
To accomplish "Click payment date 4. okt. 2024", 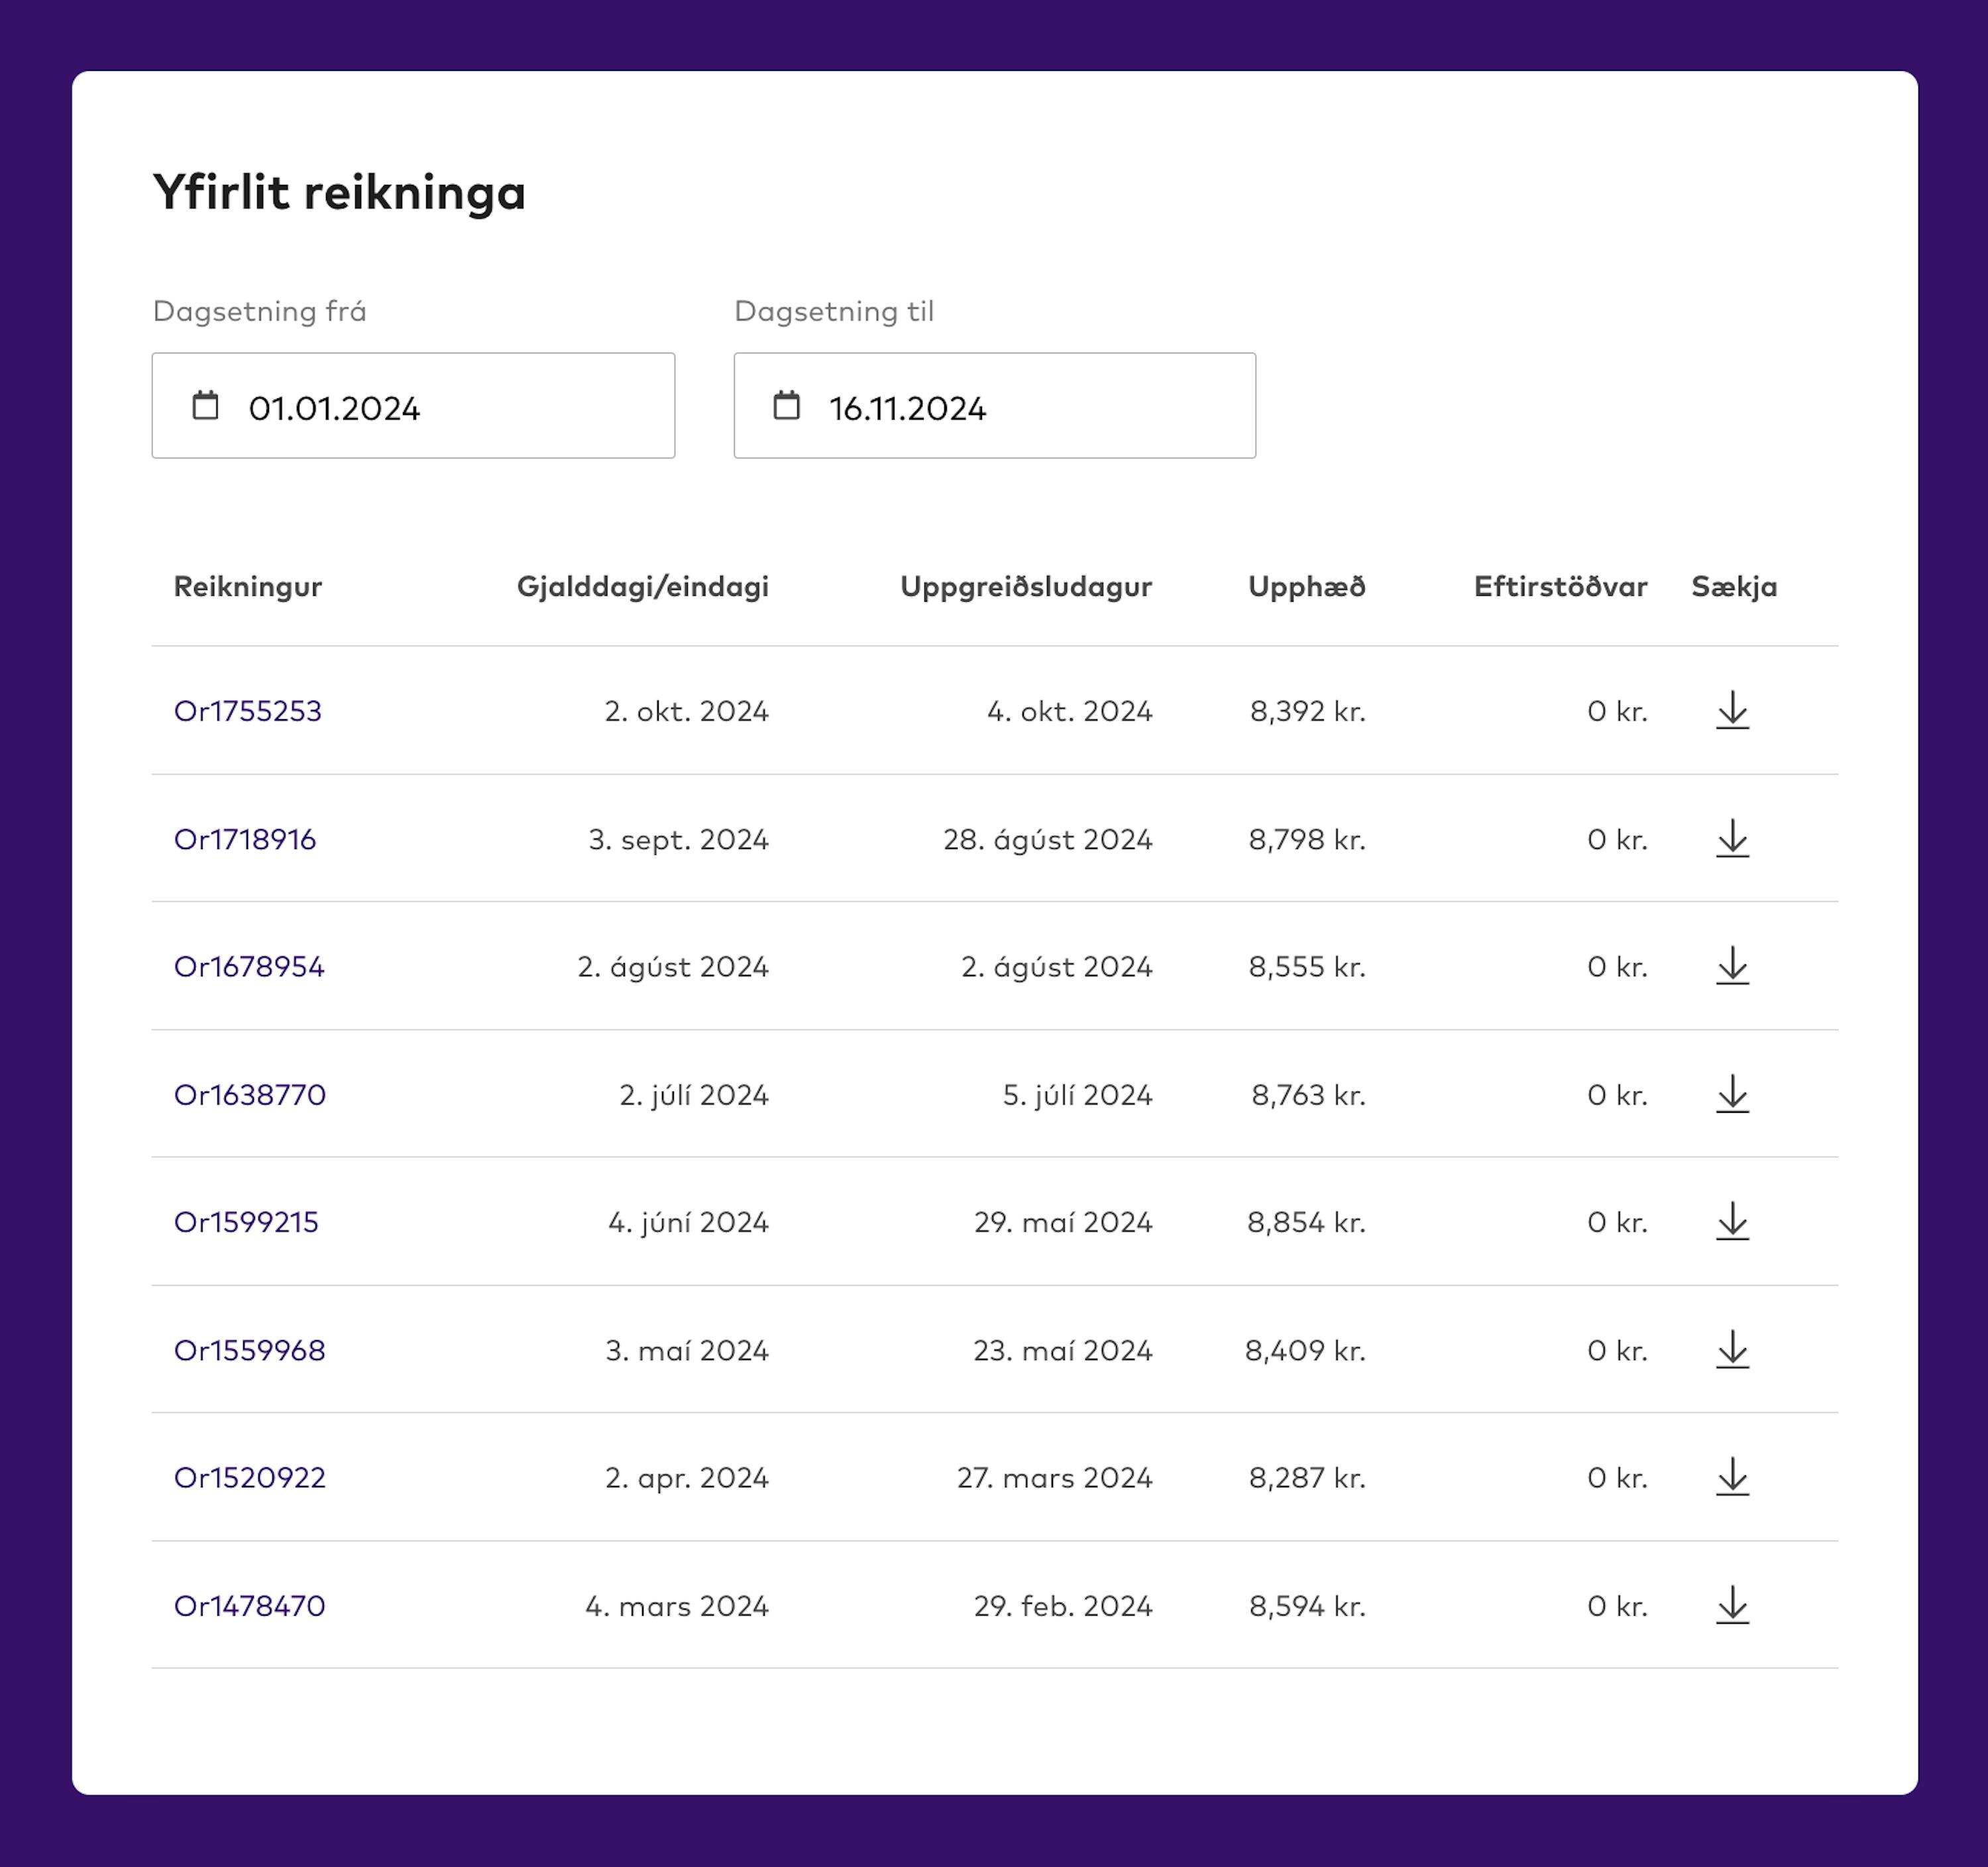I will [x=1070, y=711].
